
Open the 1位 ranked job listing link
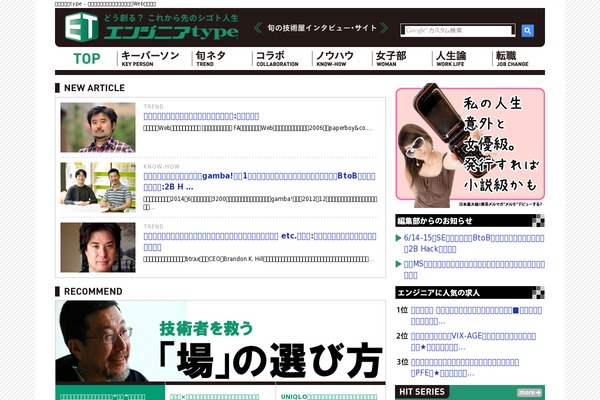click(476, 316)
